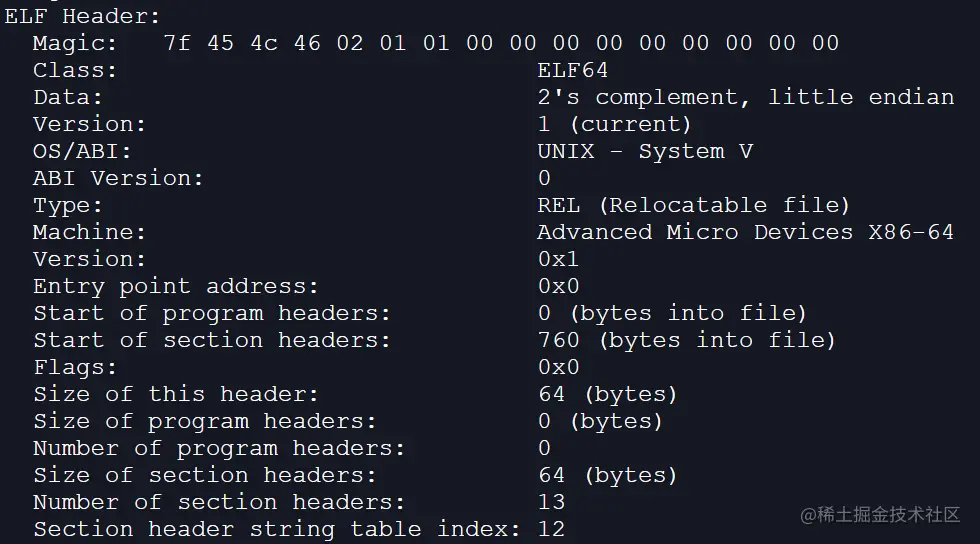Select the "2's complement, little endian" text
Screen dimensions: 980x544
coord(745,97)
